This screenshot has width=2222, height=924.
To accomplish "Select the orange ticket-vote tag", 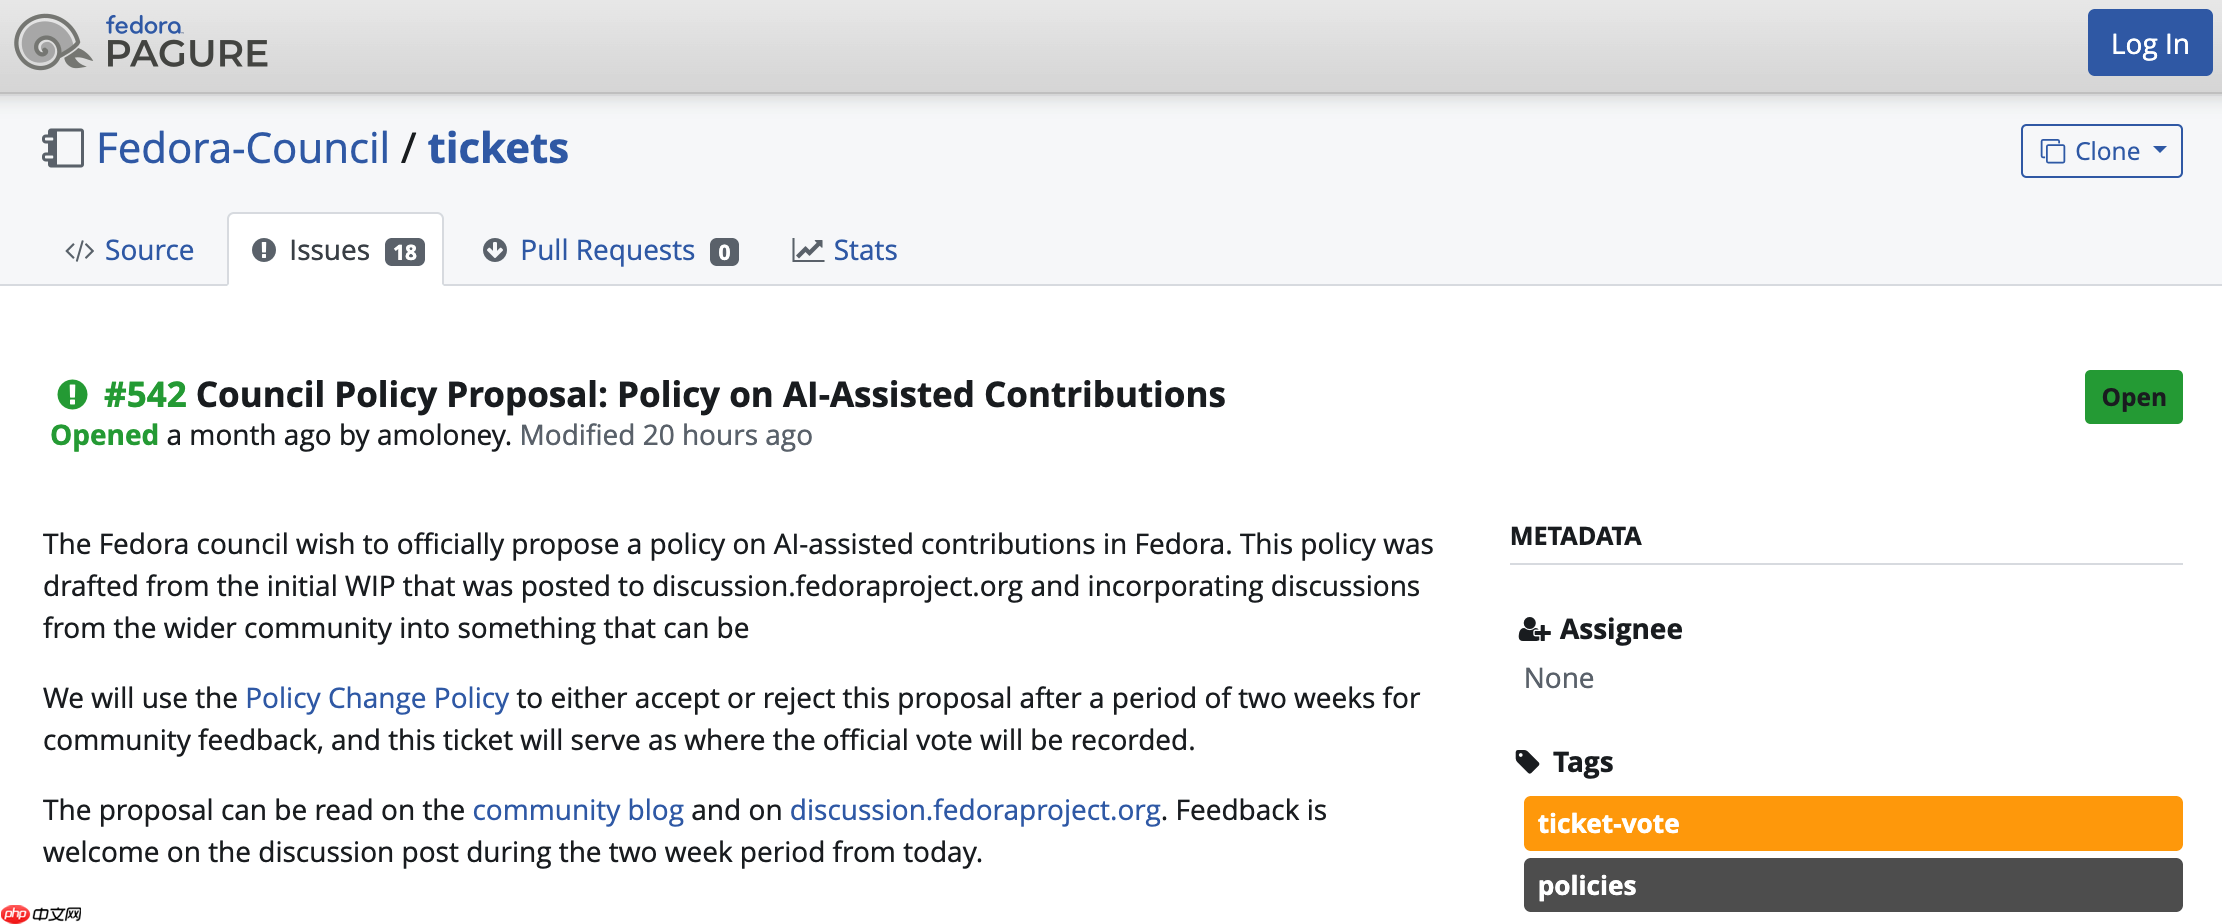I will [1852, 824].
